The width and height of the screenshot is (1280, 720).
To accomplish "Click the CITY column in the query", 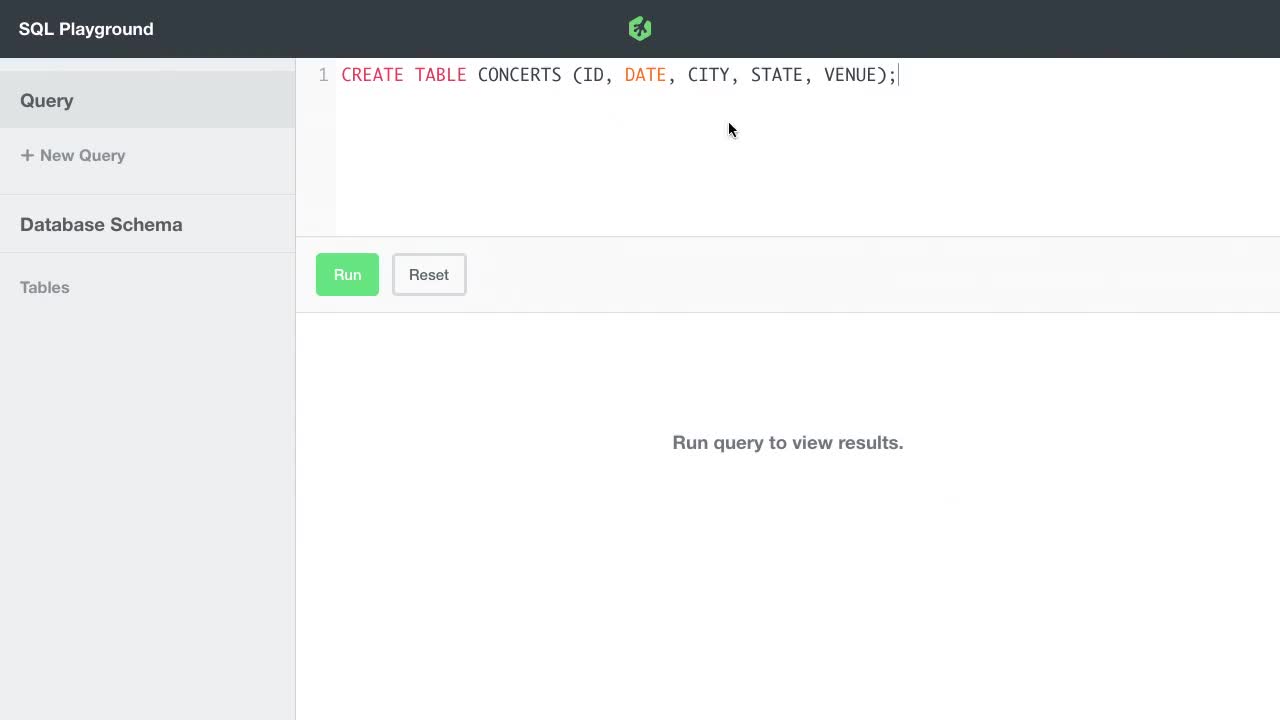I will (x=709, y=75).
